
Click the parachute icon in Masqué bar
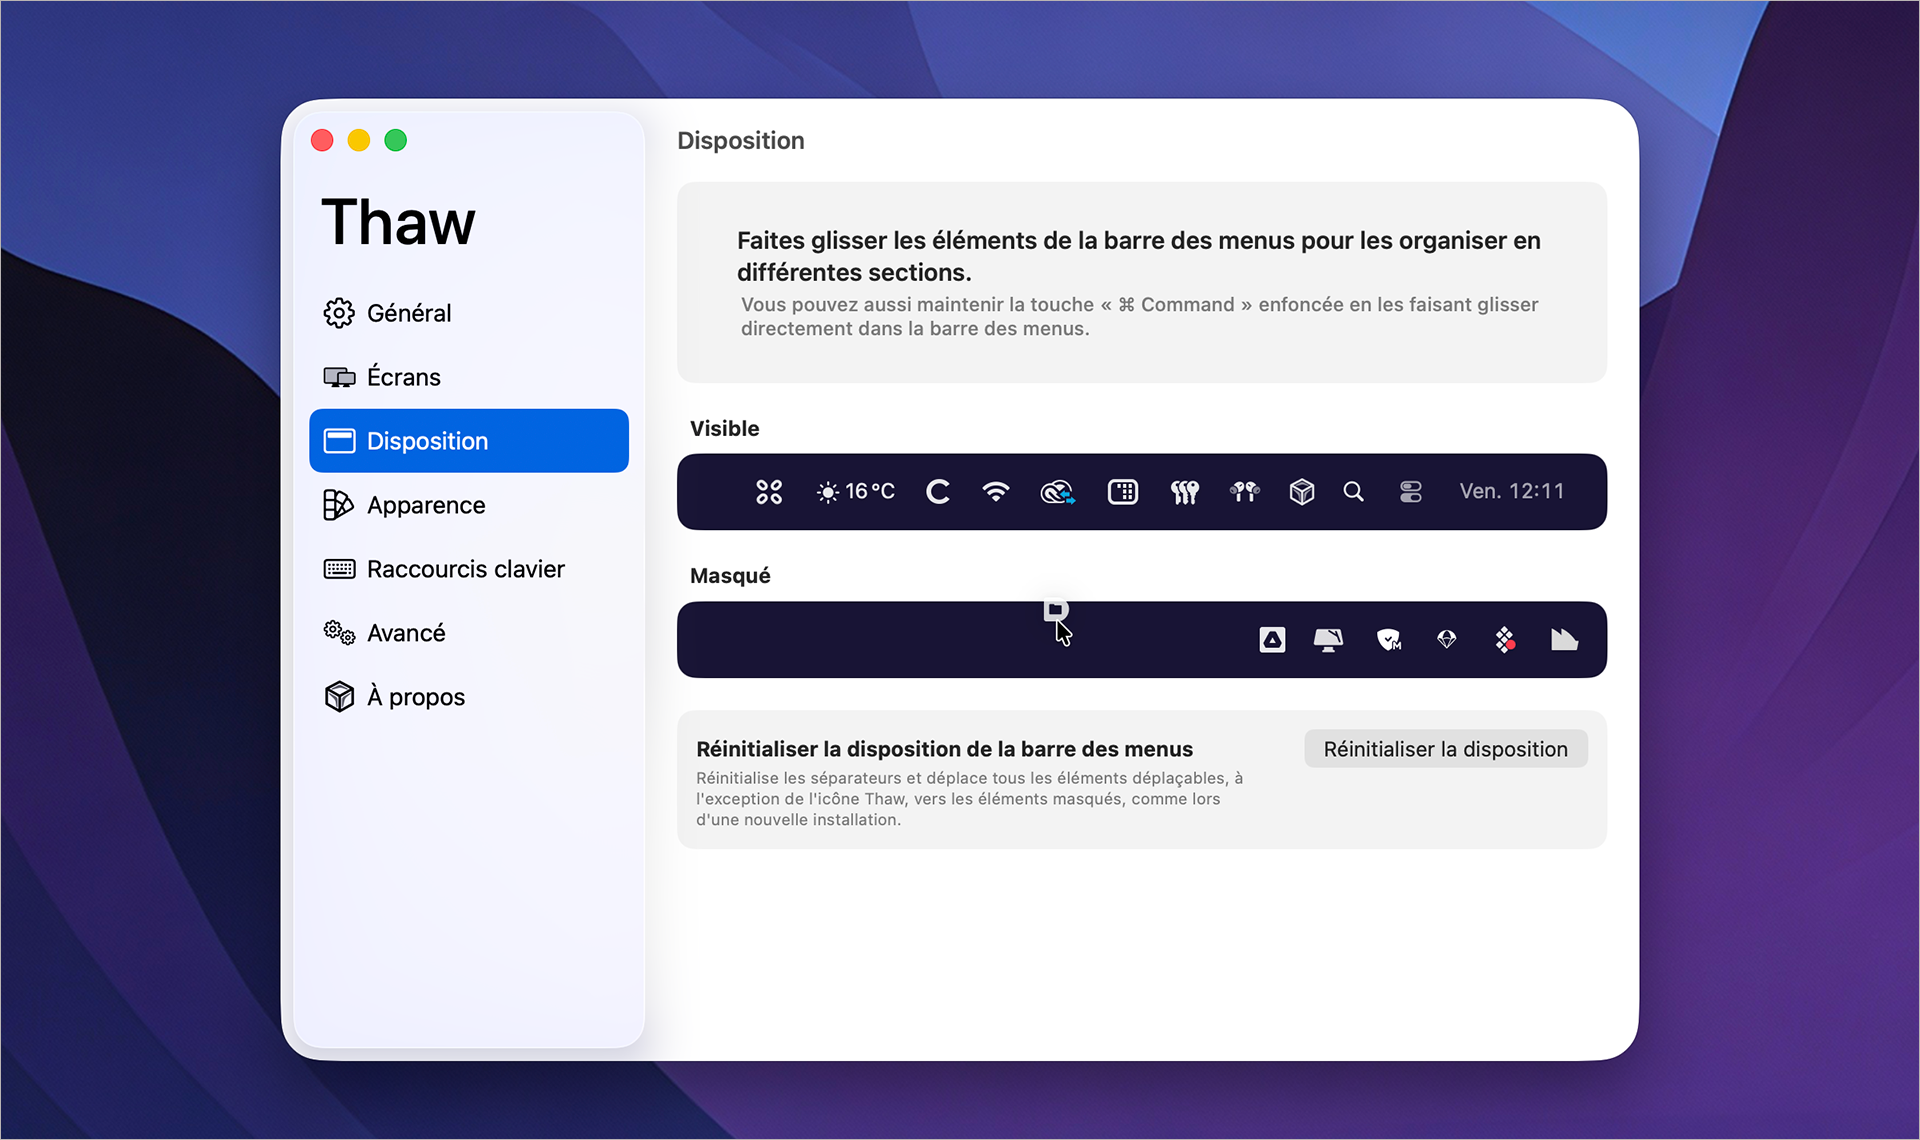(1447, 639)
